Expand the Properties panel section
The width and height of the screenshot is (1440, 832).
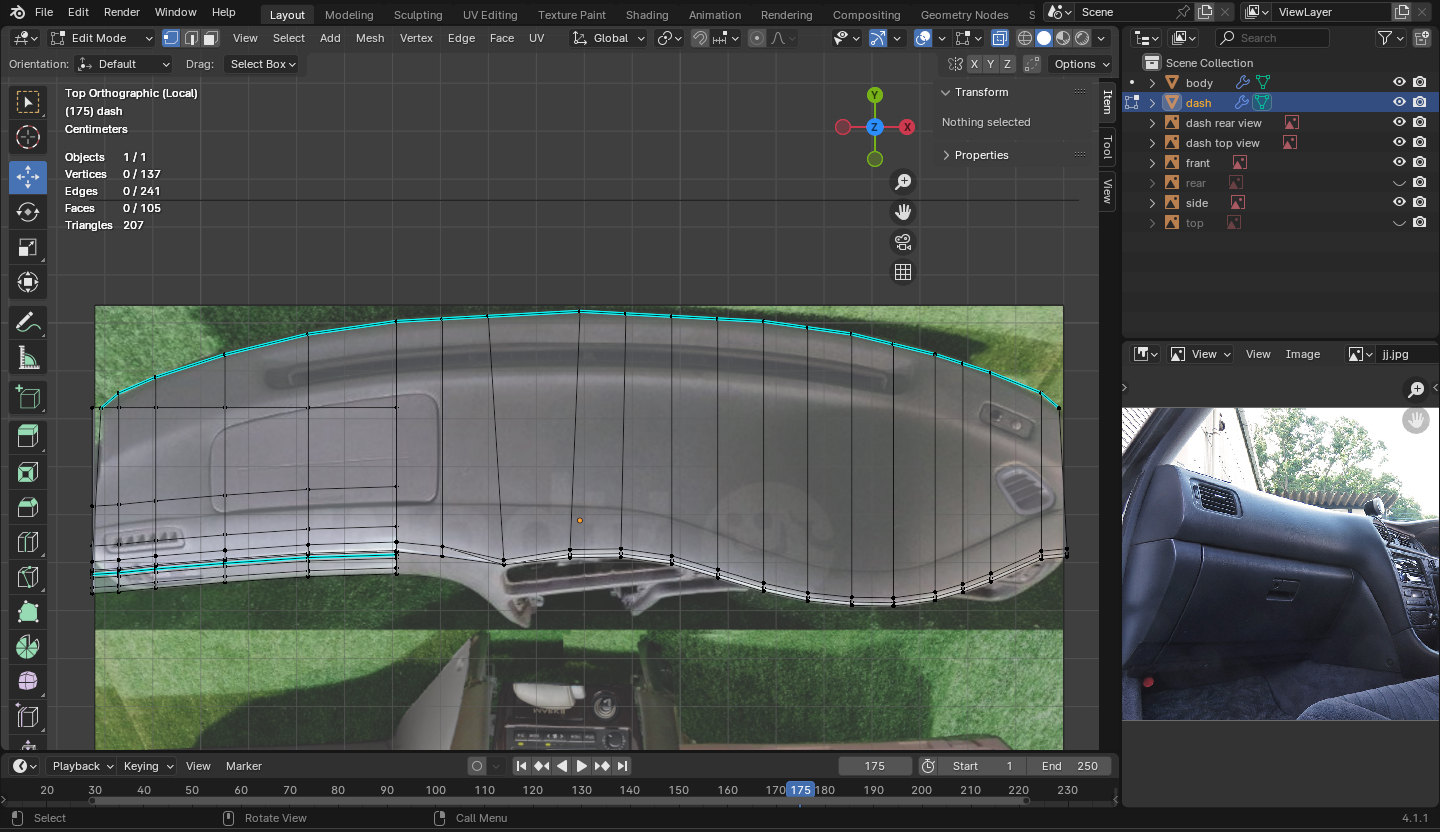(980, 155)
